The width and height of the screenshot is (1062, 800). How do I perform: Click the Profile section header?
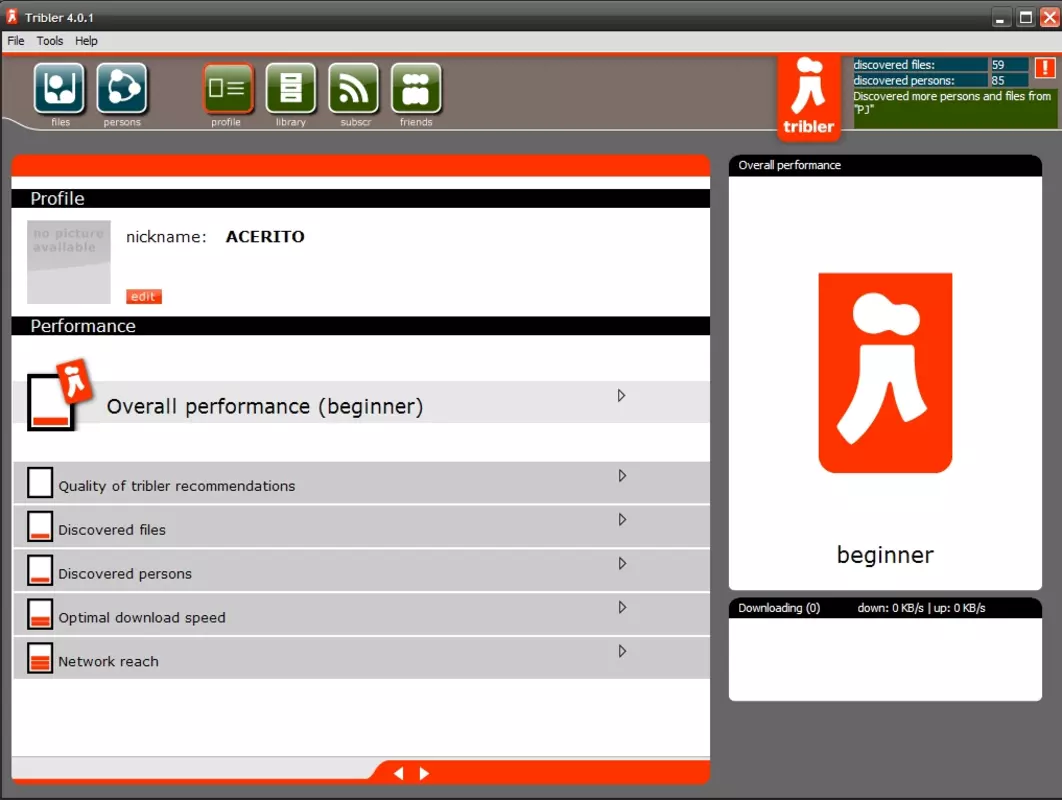coord(360,198)
